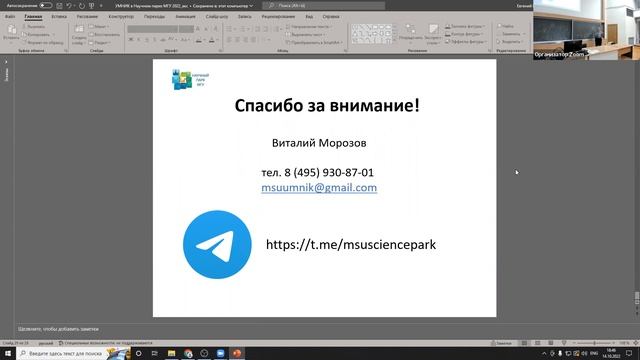Click the bulleted list icon
The image size is (640, 360).
pos(230,29)
